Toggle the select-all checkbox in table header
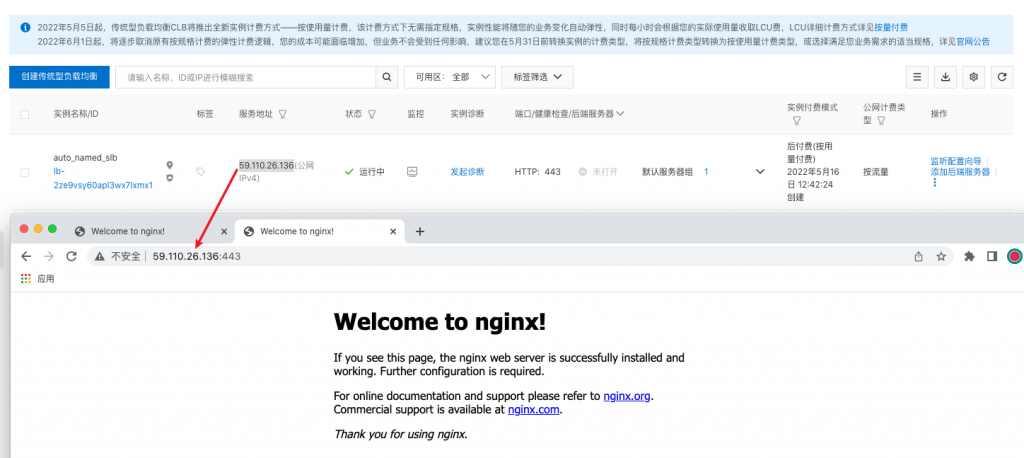 (25, 114)
